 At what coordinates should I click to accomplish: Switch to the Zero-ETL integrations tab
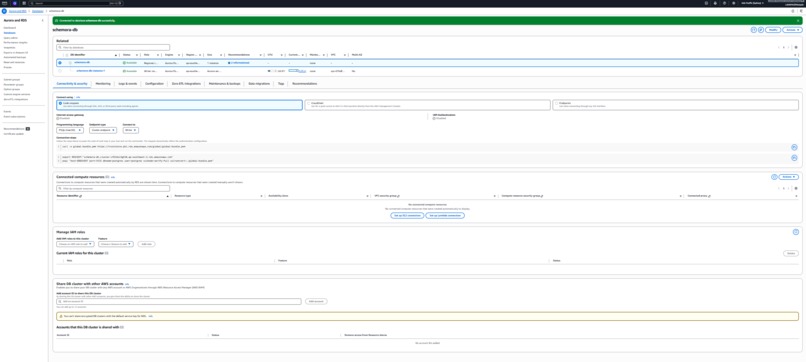point(186,83)
